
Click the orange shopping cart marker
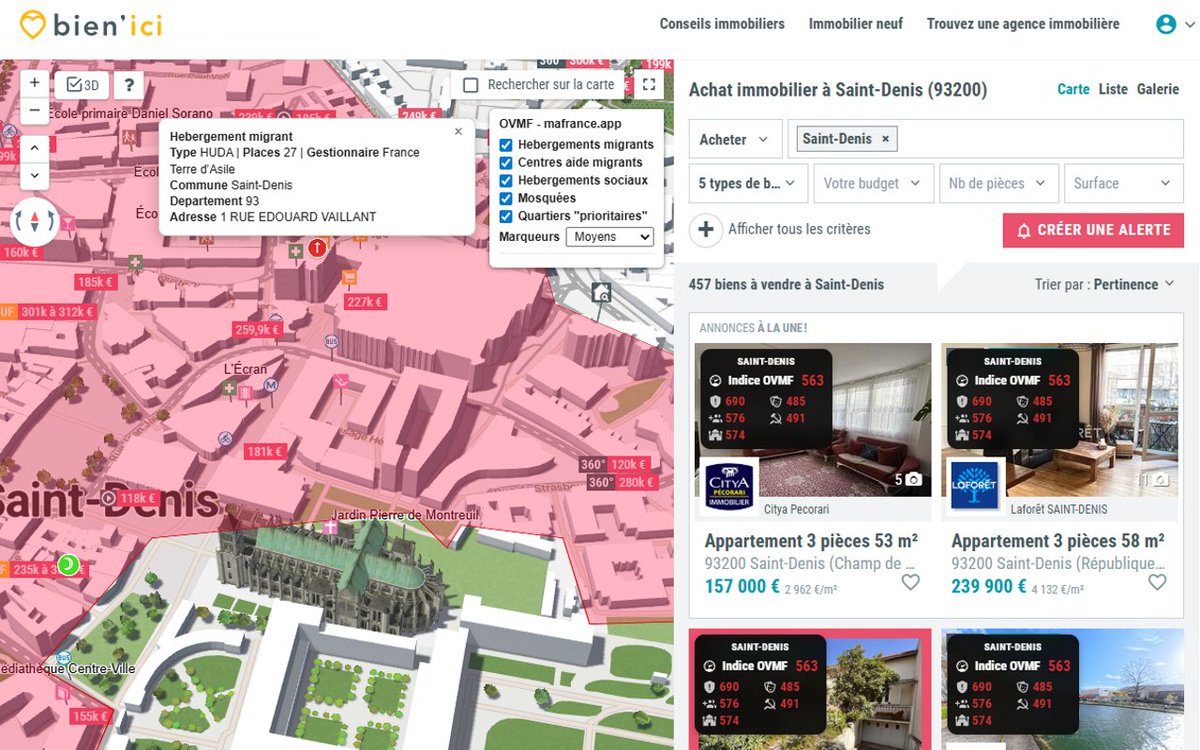(349, 276)
